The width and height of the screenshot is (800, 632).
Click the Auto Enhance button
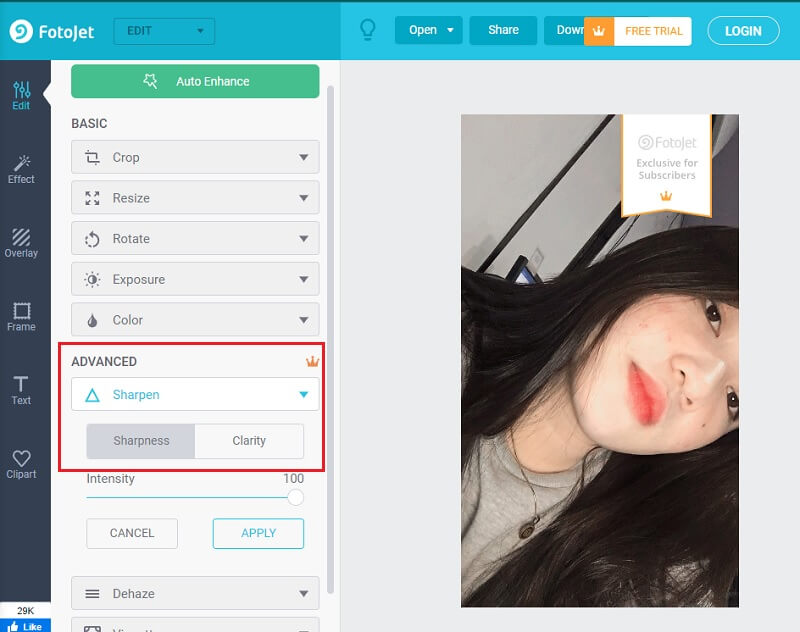(x=195, y=81)
